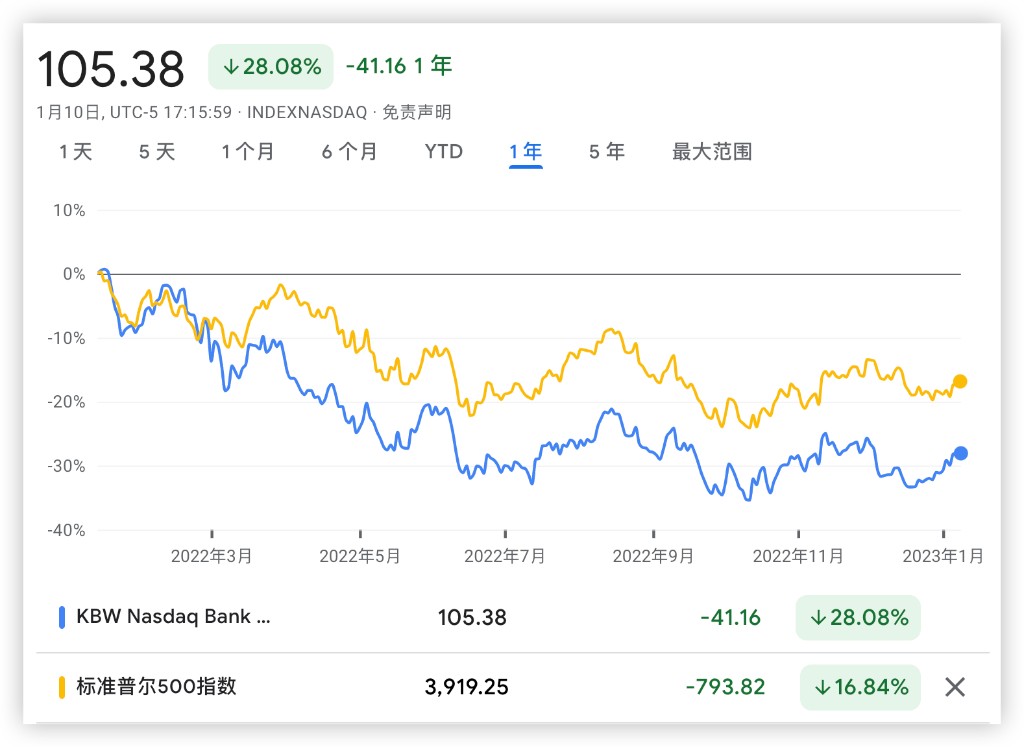Remove the 标准普尔500指数 comparison with X
This screenshot has height=747, width=1024.
pos(955,687)
